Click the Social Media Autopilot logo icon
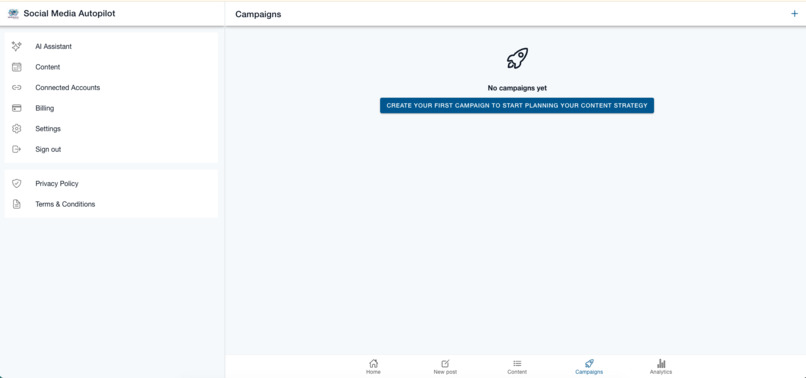Viewport: 806px width, 378px height. click(13, 14)
